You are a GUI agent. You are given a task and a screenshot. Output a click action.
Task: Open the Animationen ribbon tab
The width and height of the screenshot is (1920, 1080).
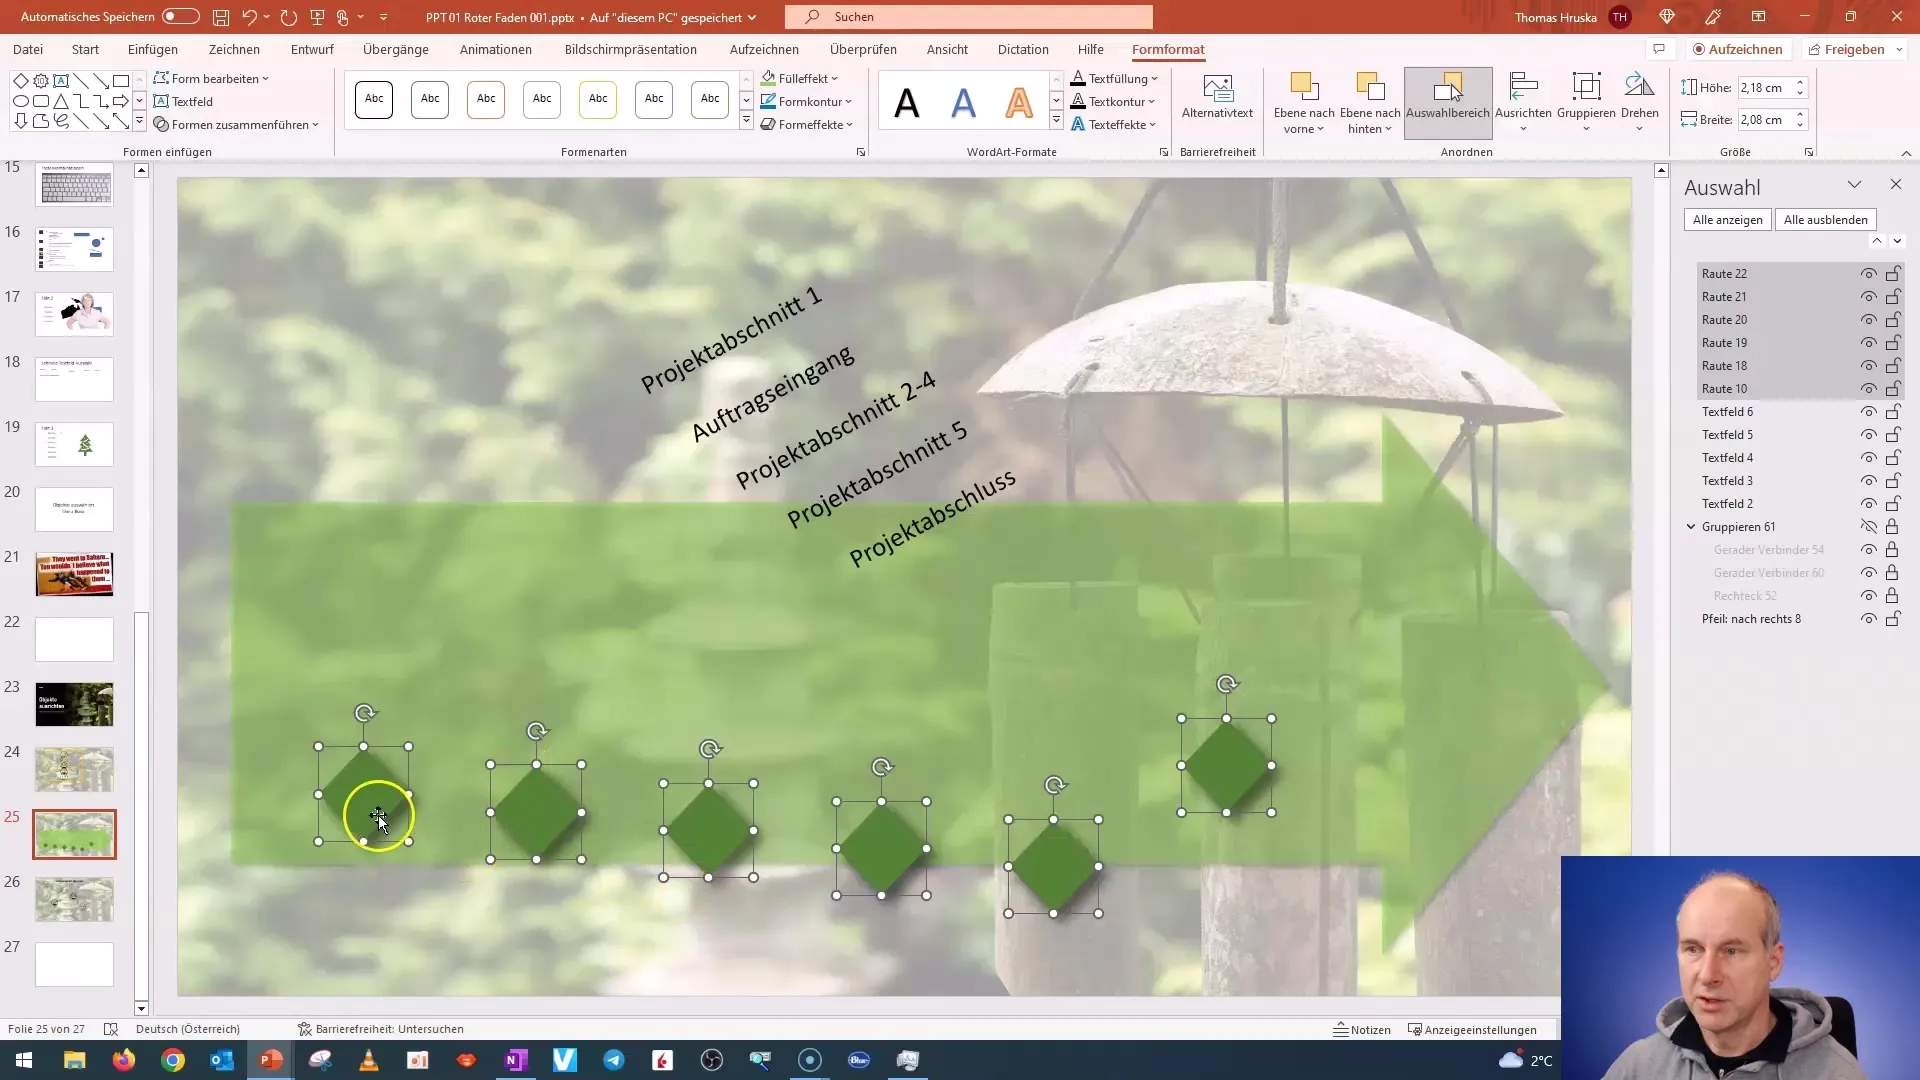coord(496,49)
